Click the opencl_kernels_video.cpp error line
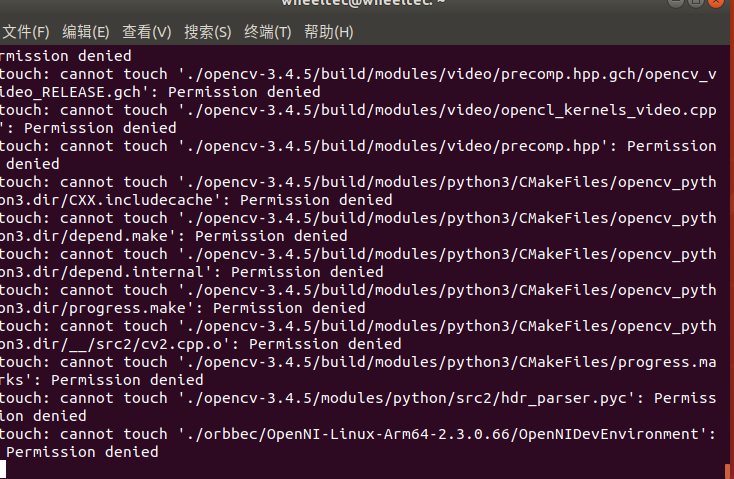Image resolution: width=734 pixels, height=479 pixels. [x=358, y=119]
